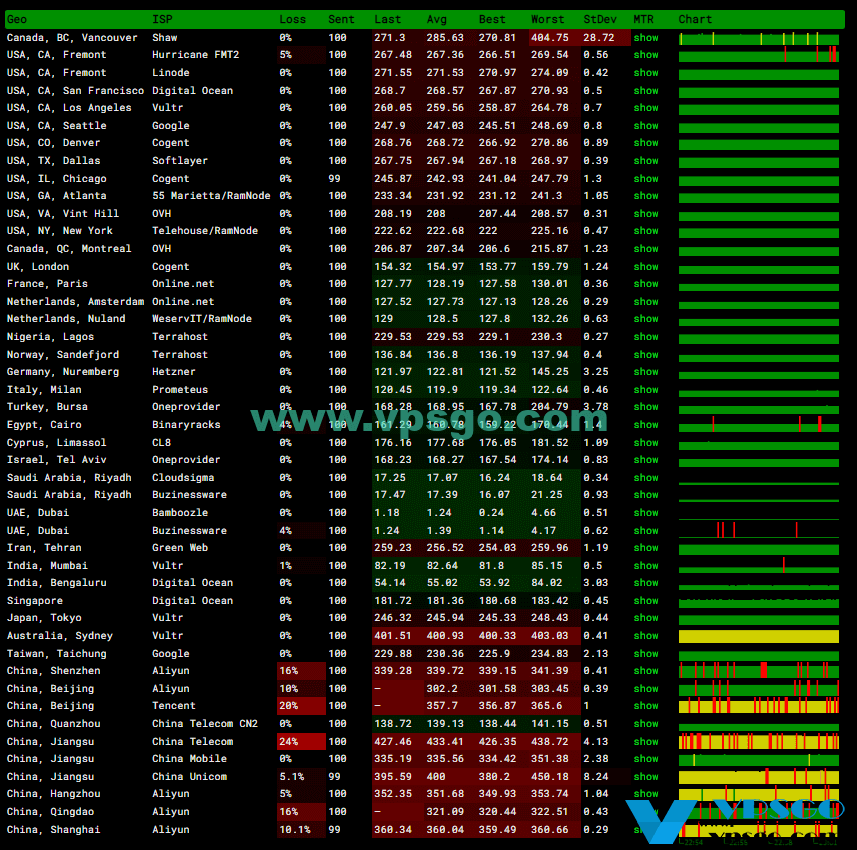Screen dimensions: 857x850
Task: Show MTR for Lagos Terrahost
Action: (x=645, y=337)
